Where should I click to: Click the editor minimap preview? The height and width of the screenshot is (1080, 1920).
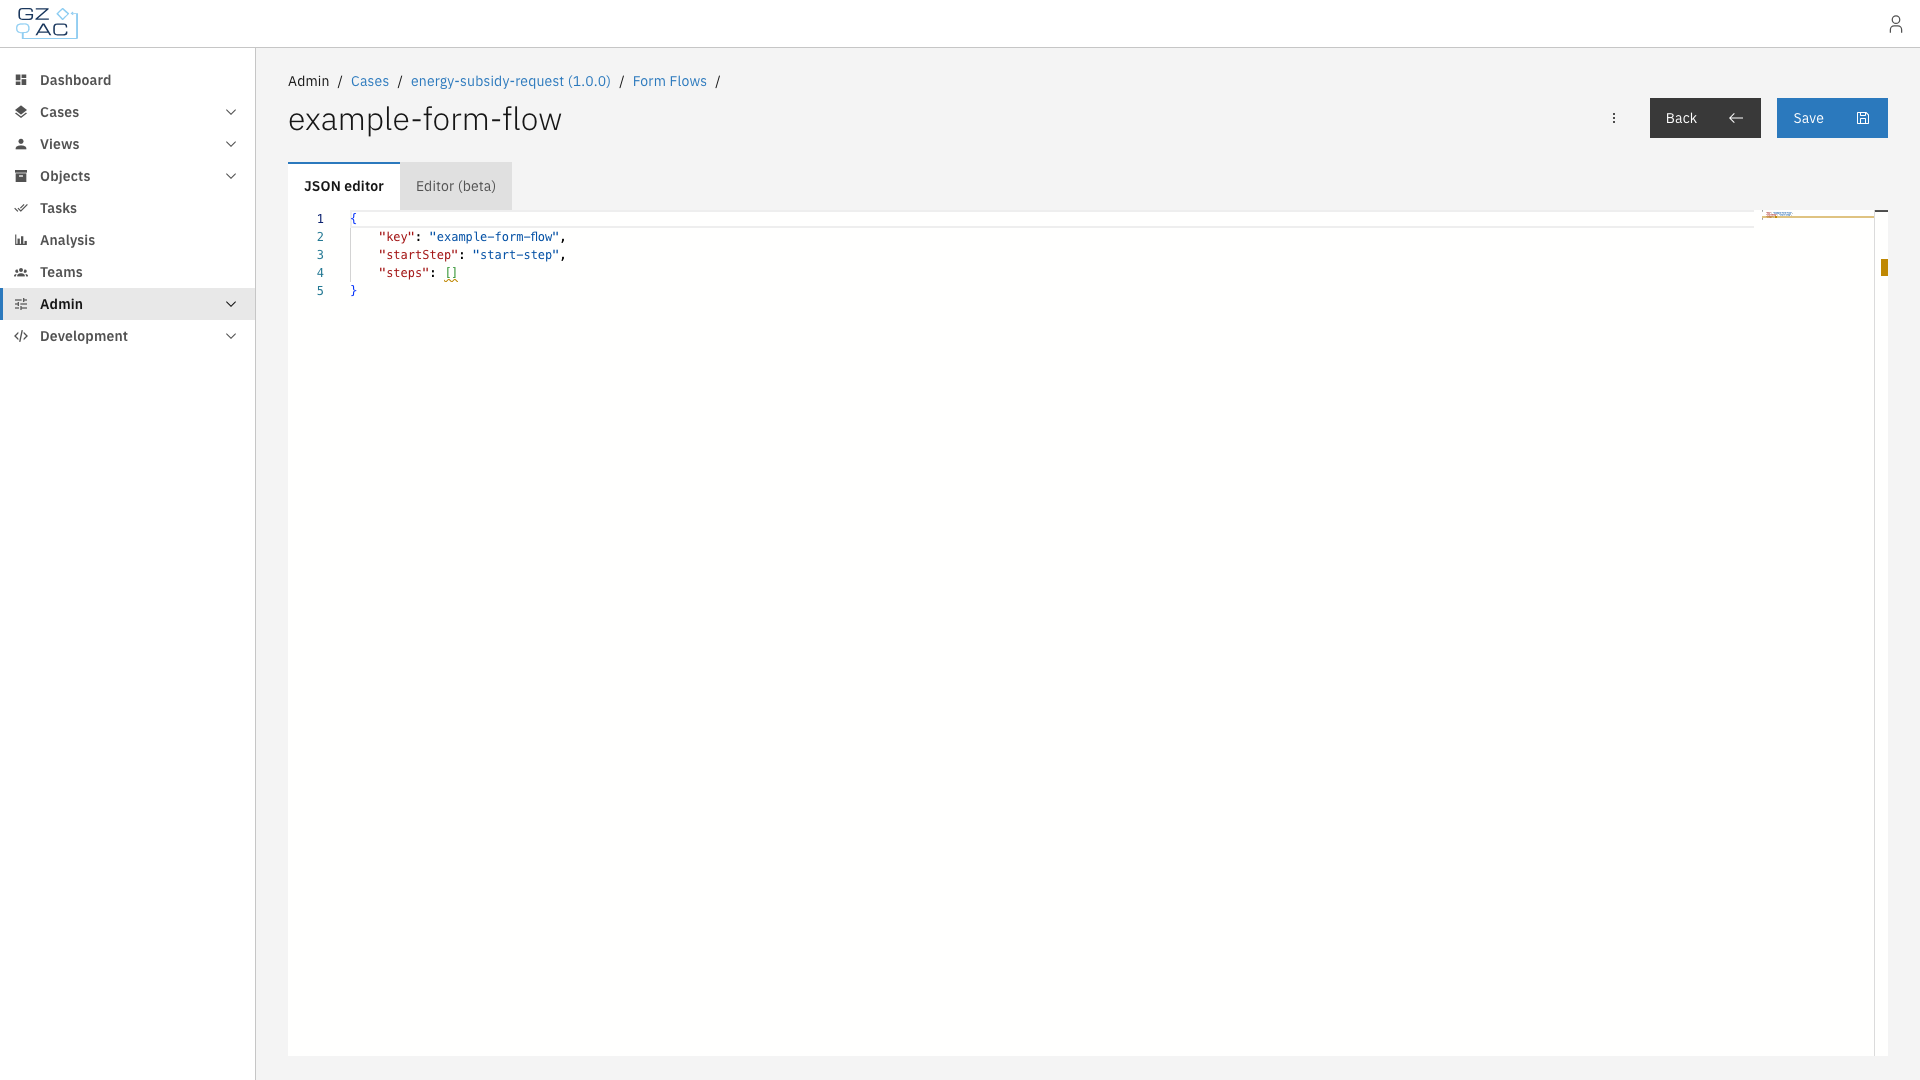(1817, 214)
